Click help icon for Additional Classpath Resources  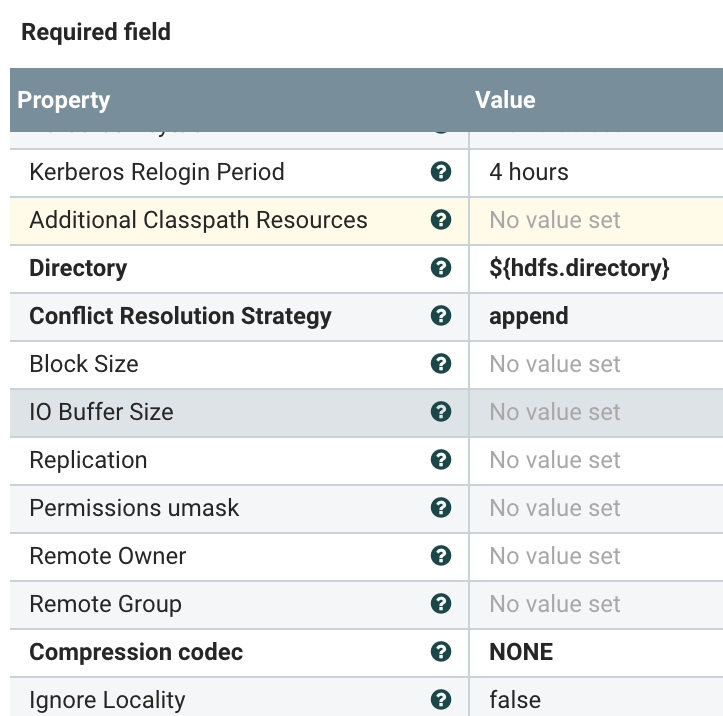[x=440, y=220]
